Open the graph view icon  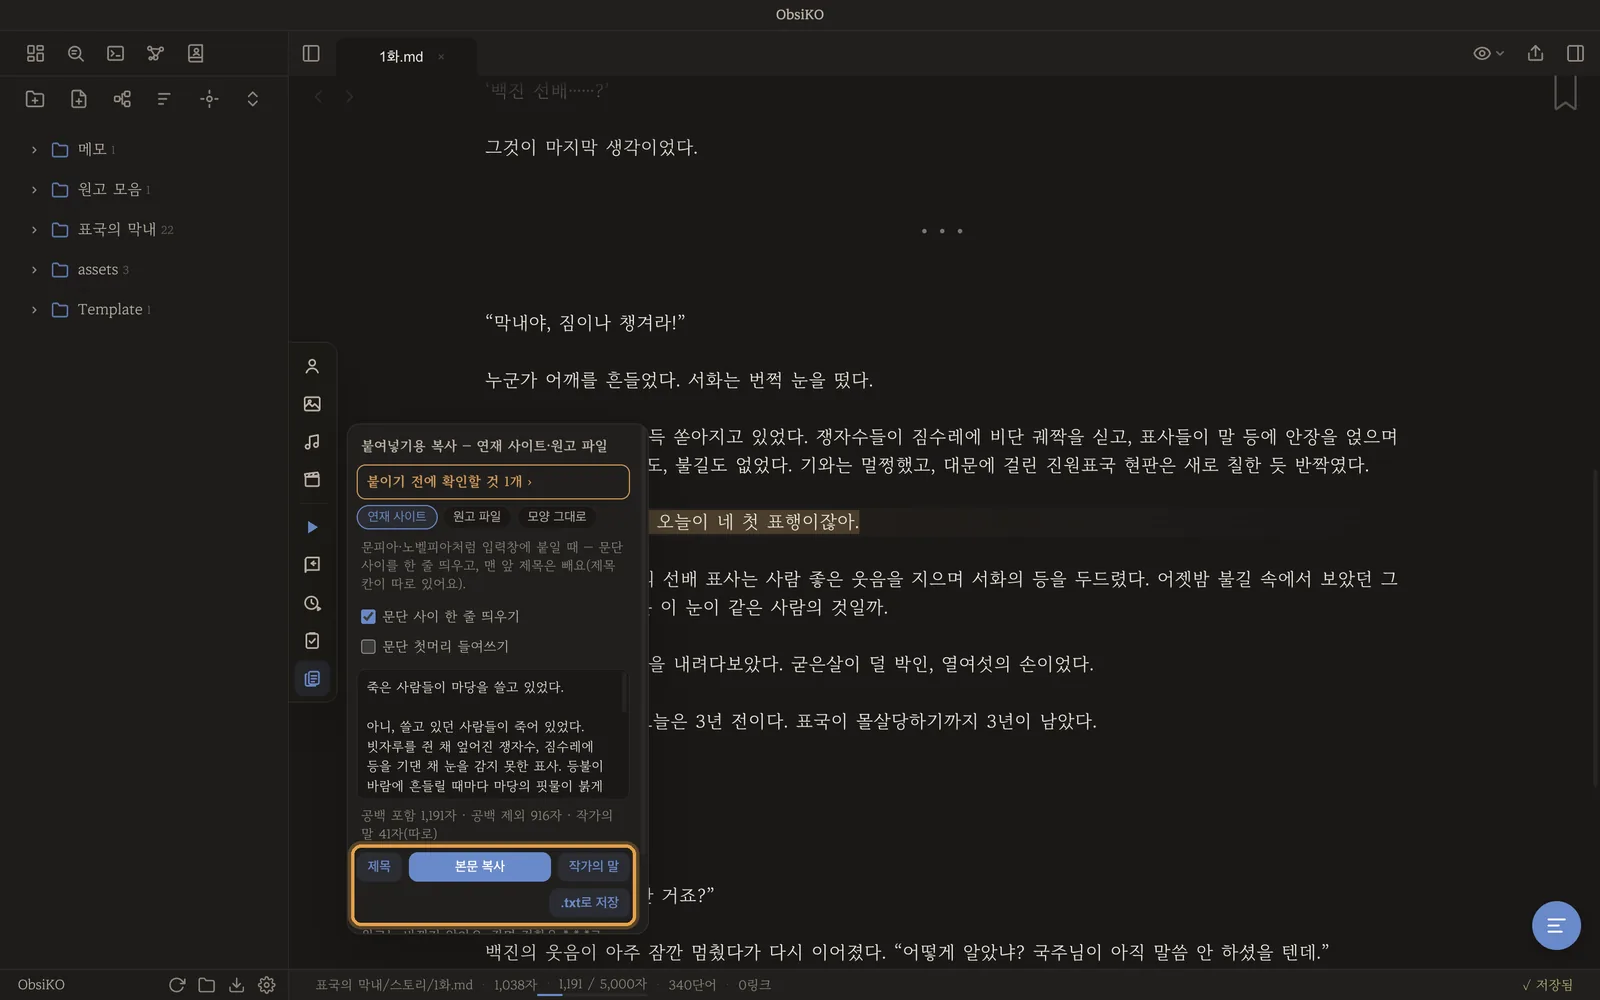[x=155, y=54]
